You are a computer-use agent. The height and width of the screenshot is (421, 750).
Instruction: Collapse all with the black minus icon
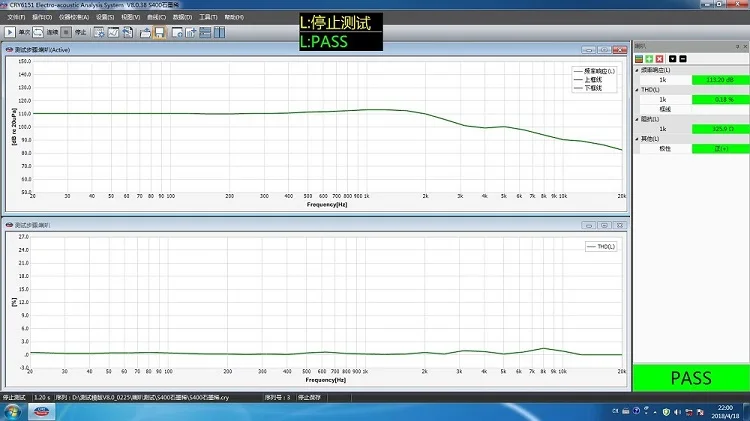point(683,58)
